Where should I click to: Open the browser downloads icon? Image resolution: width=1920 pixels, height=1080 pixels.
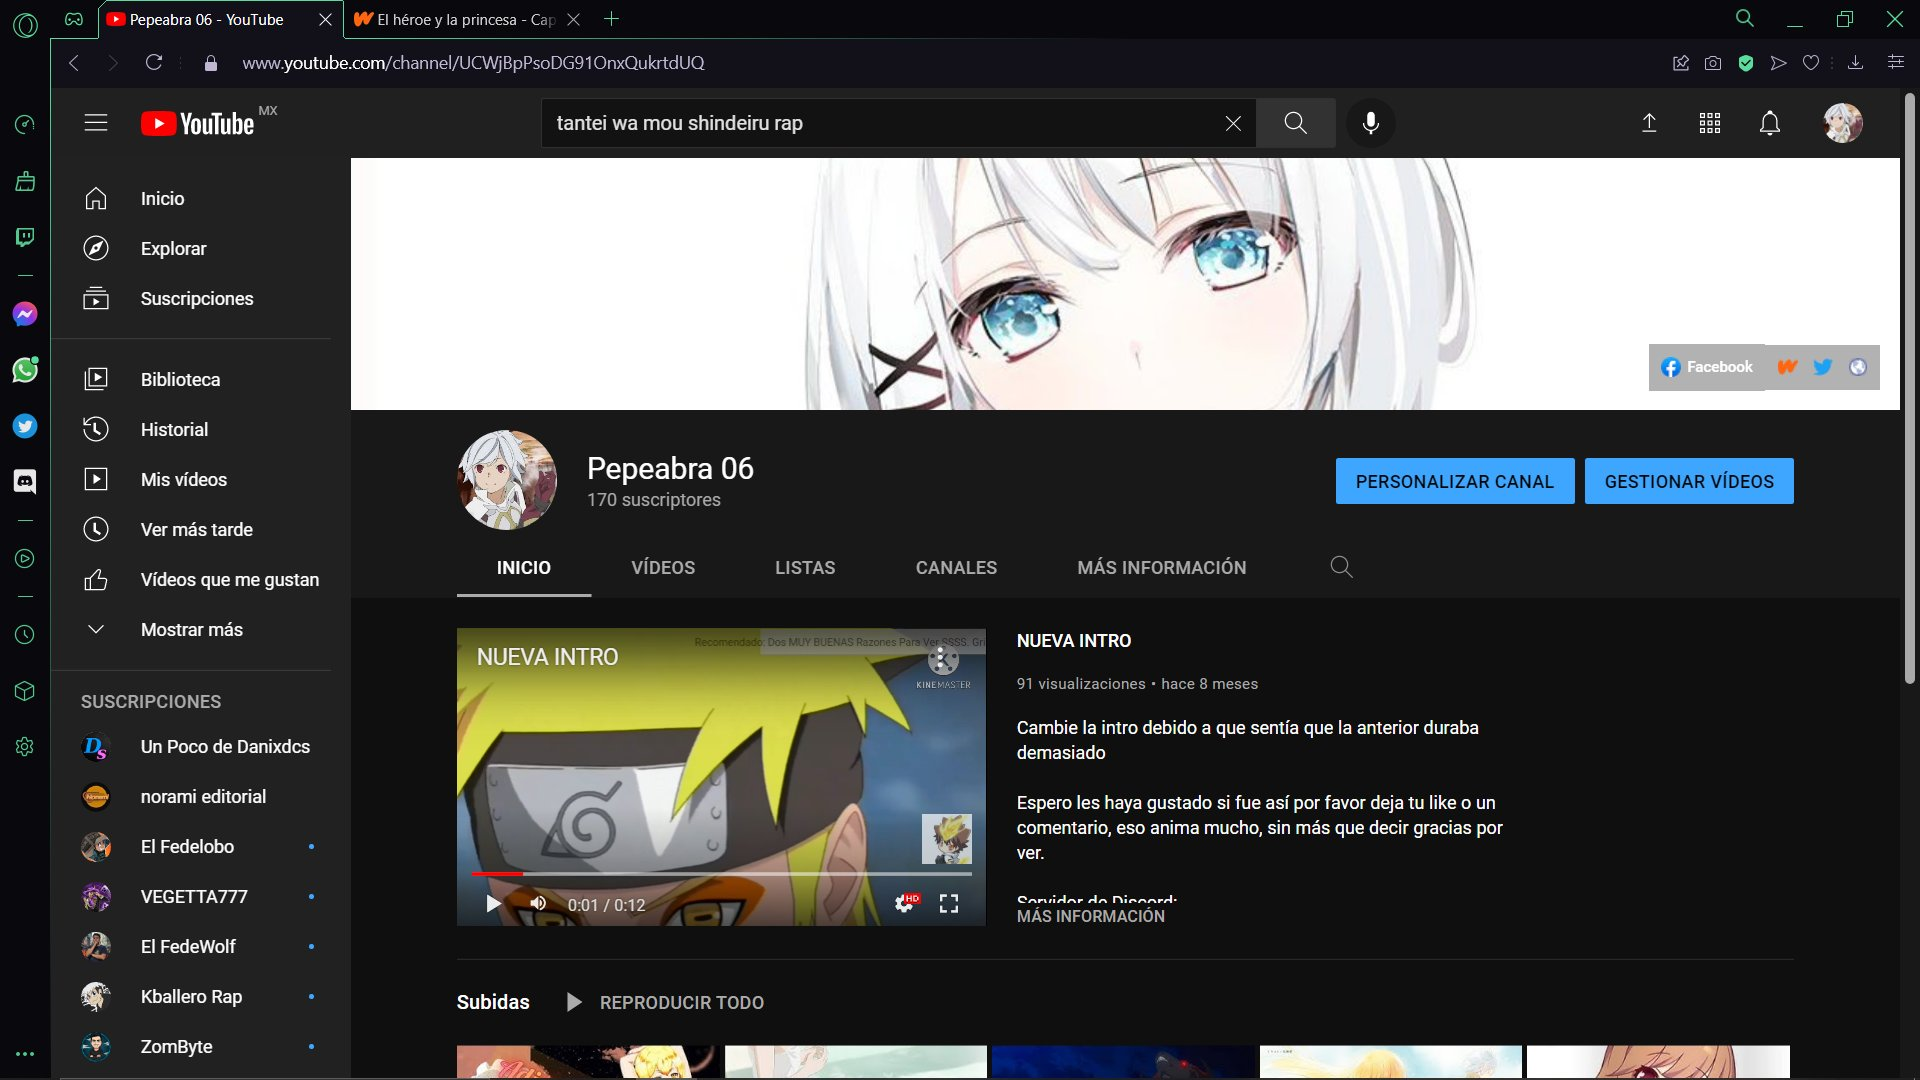tap(1855, 63)
